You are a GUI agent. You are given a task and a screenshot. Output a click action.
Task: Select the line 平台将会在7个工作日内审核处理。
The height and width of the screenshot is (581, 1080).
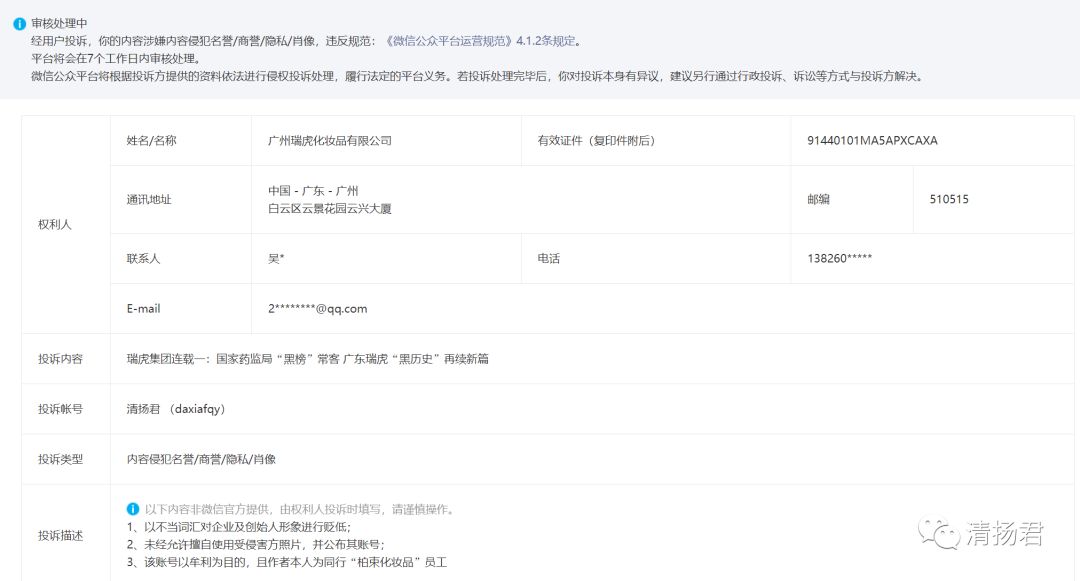tap(116, 59)
